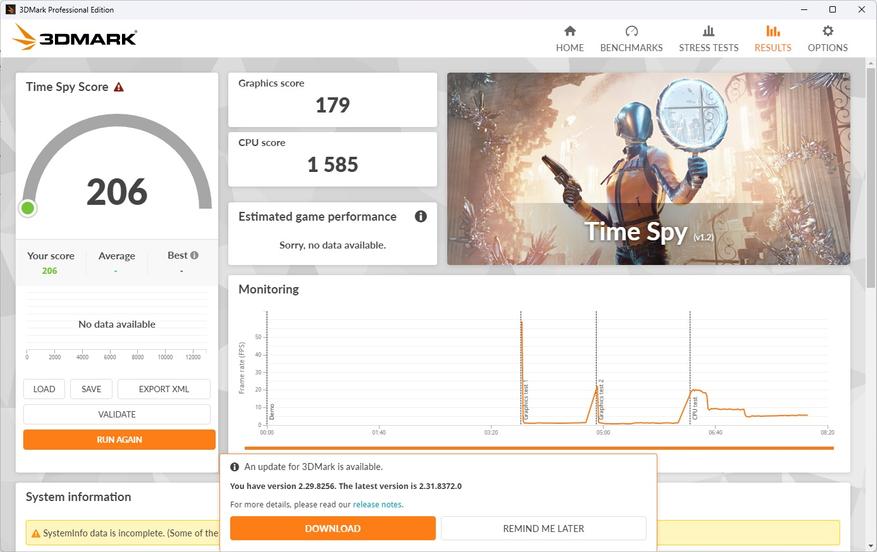The width and height of the screenshot is (877, 552).
Task: Click the update notification info icon
Action: coord(235,467)
